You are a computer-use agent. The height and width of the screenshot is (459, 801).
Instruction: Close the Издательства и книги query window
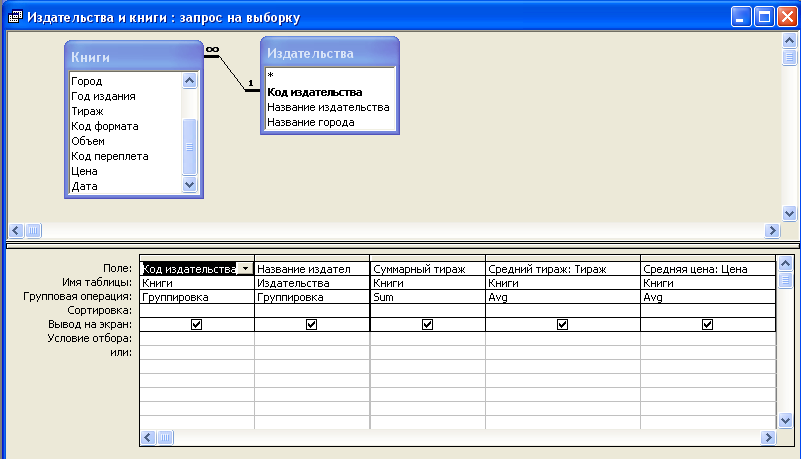click(x=787, y=17)
